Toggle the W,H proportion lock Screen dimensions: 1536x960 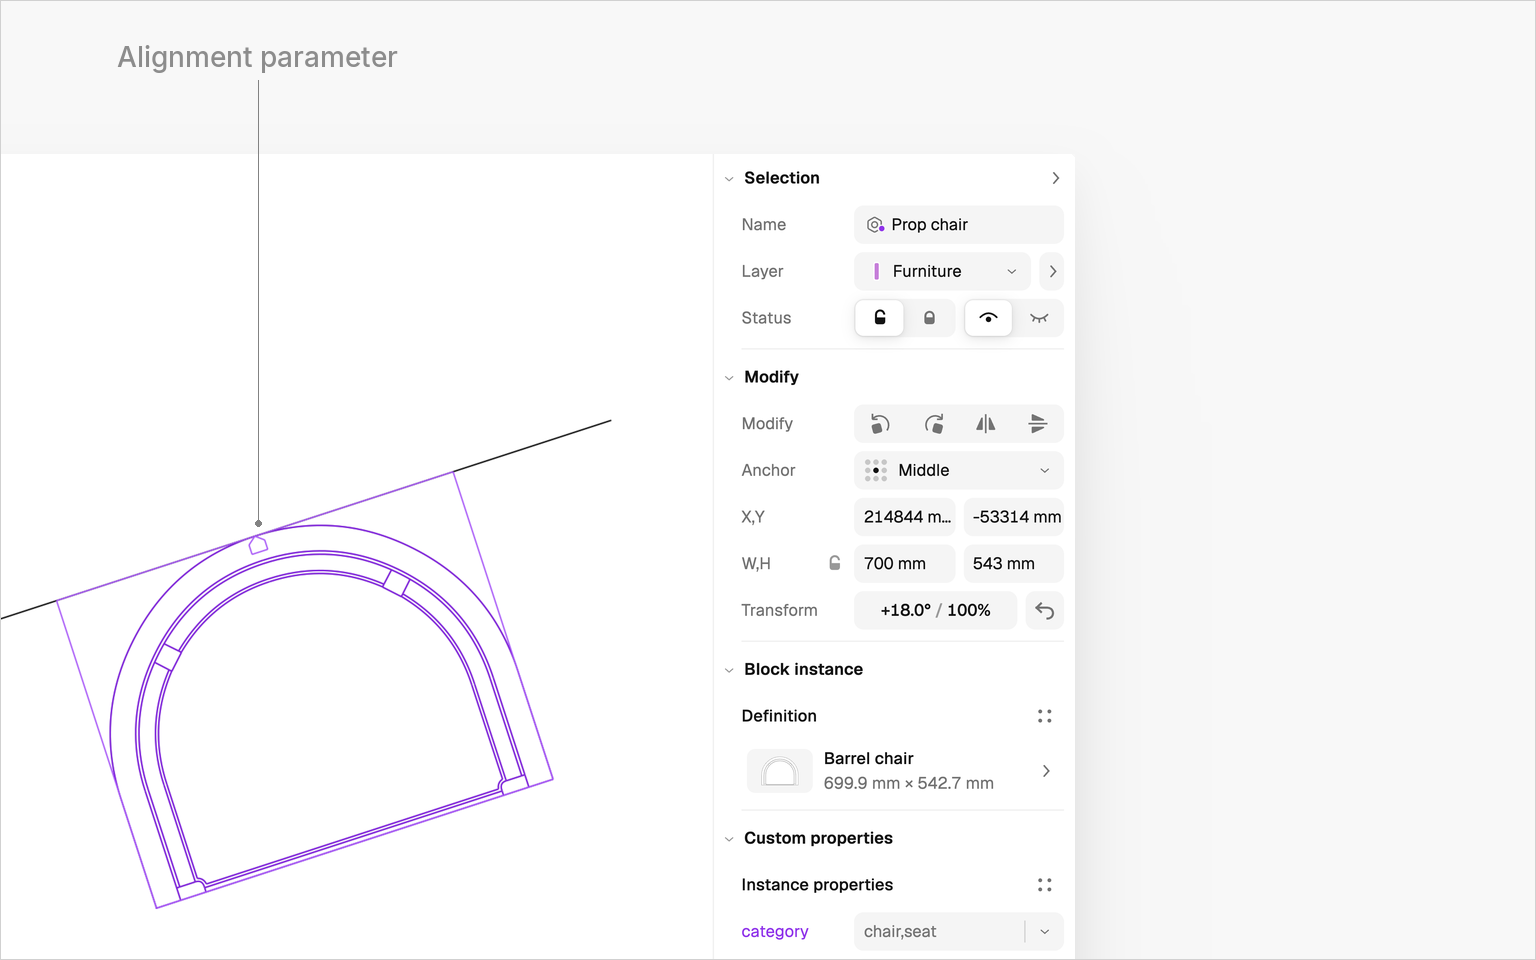point(835,564)
